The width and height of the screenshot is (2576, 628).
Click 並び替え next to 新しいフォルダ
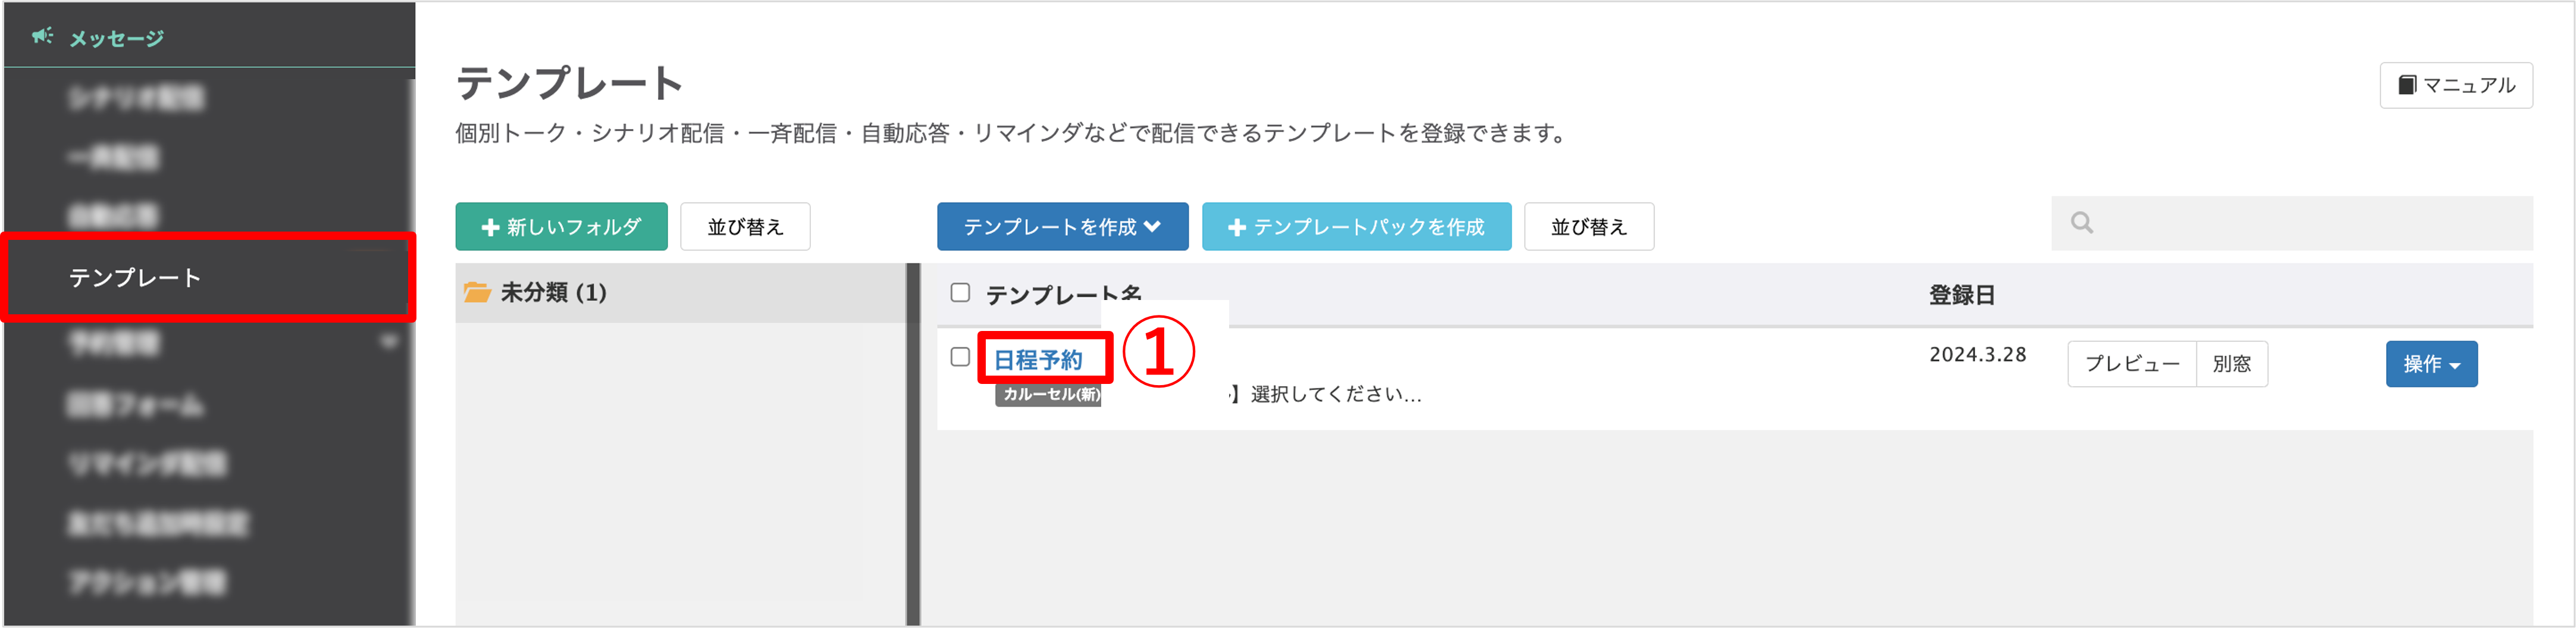[745, 227]
